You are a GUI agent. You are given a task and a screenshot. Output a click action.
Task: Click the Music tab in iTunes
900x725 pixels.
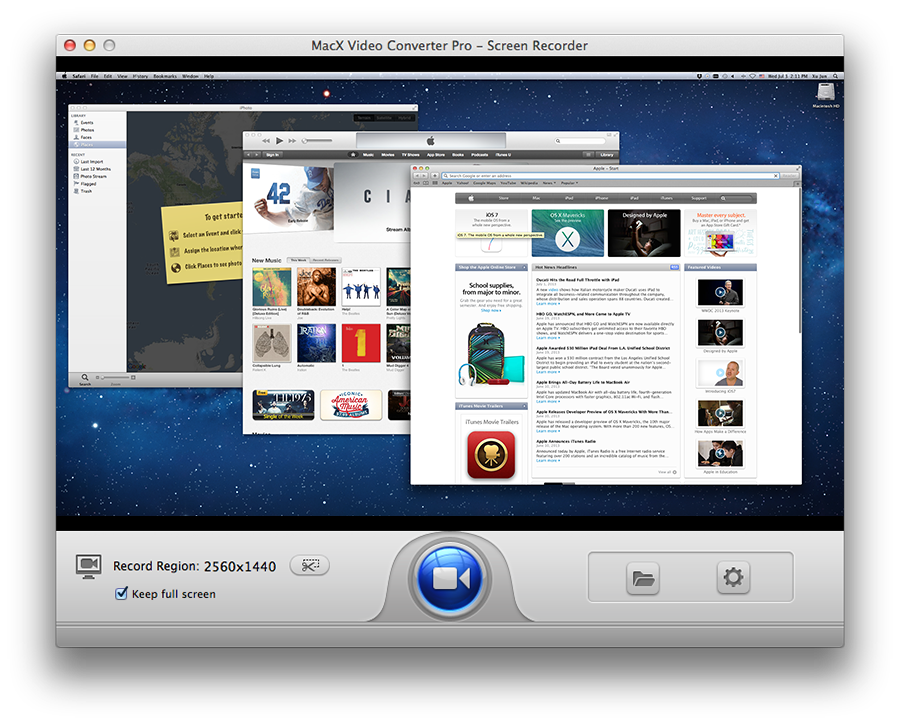click(369, 155)
